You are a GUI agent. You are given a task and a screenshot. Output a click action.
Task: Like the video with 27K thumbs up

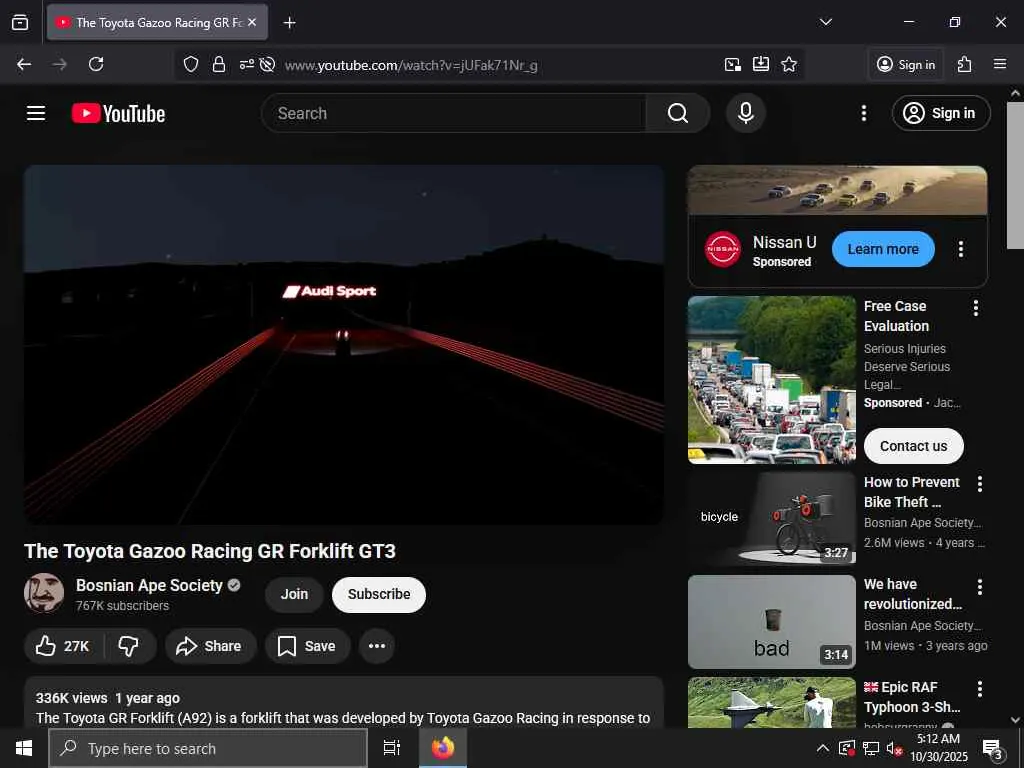coord(63,646)
